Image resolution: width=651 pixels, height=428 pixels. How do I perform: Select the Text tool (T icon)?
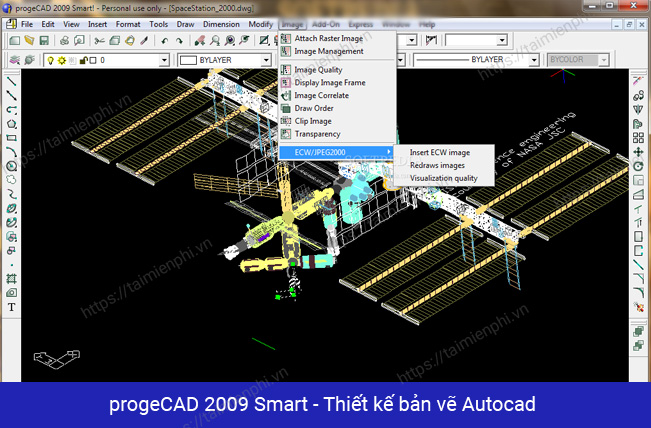pos(11,307)
